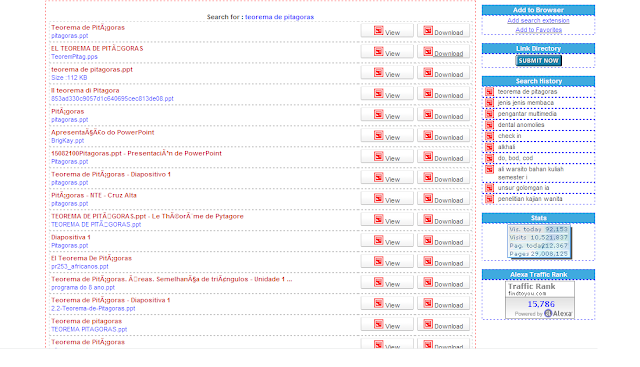Click pr253_africanos.ppt filename

(80, 267)
